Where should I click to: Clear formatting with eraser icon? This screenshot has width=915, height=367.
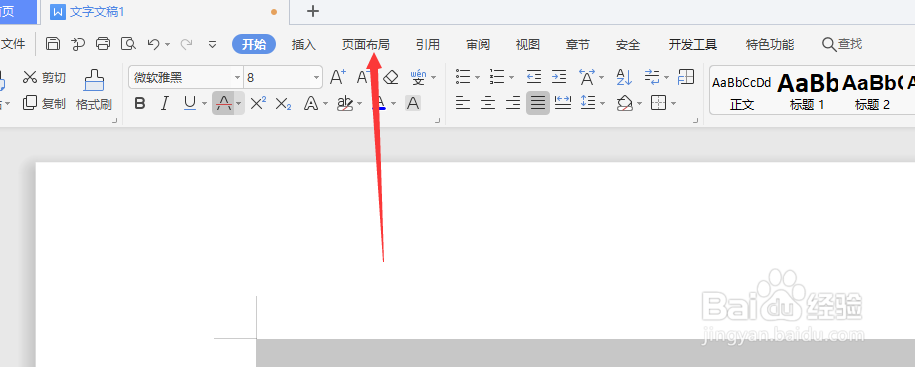390,76
